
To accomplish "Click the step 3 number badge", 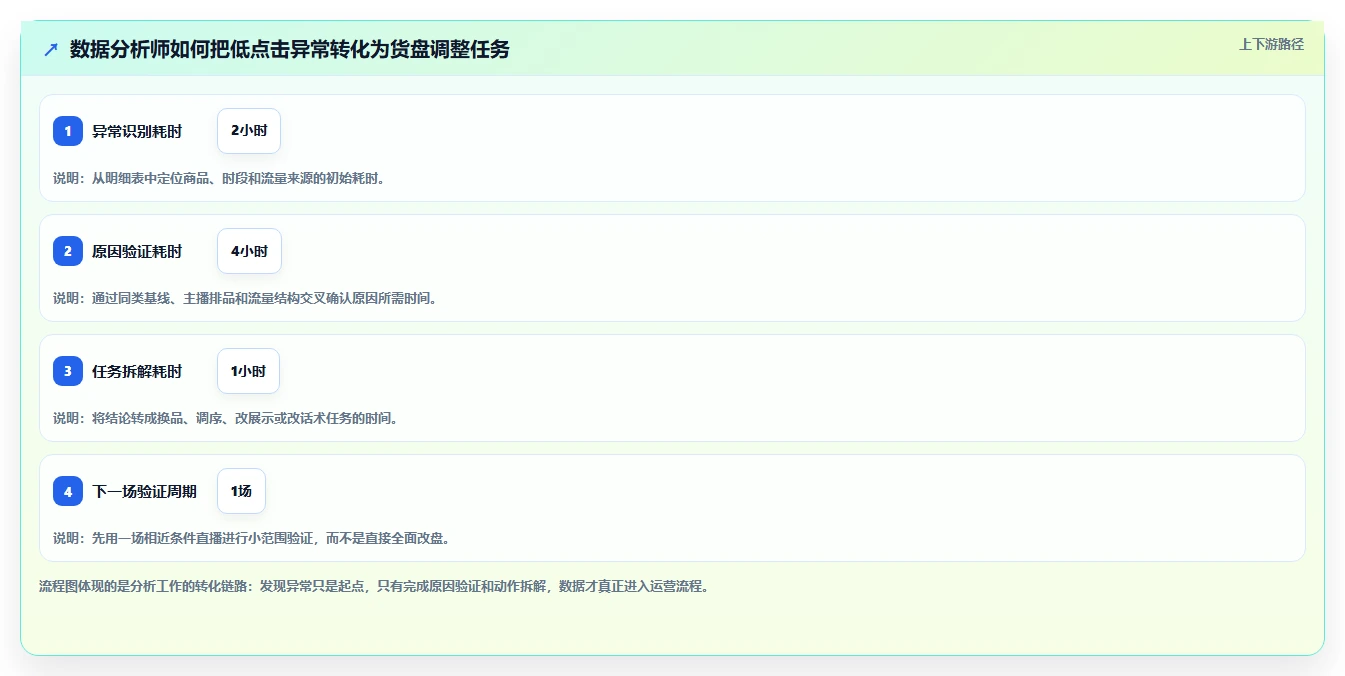I will 68,371.
